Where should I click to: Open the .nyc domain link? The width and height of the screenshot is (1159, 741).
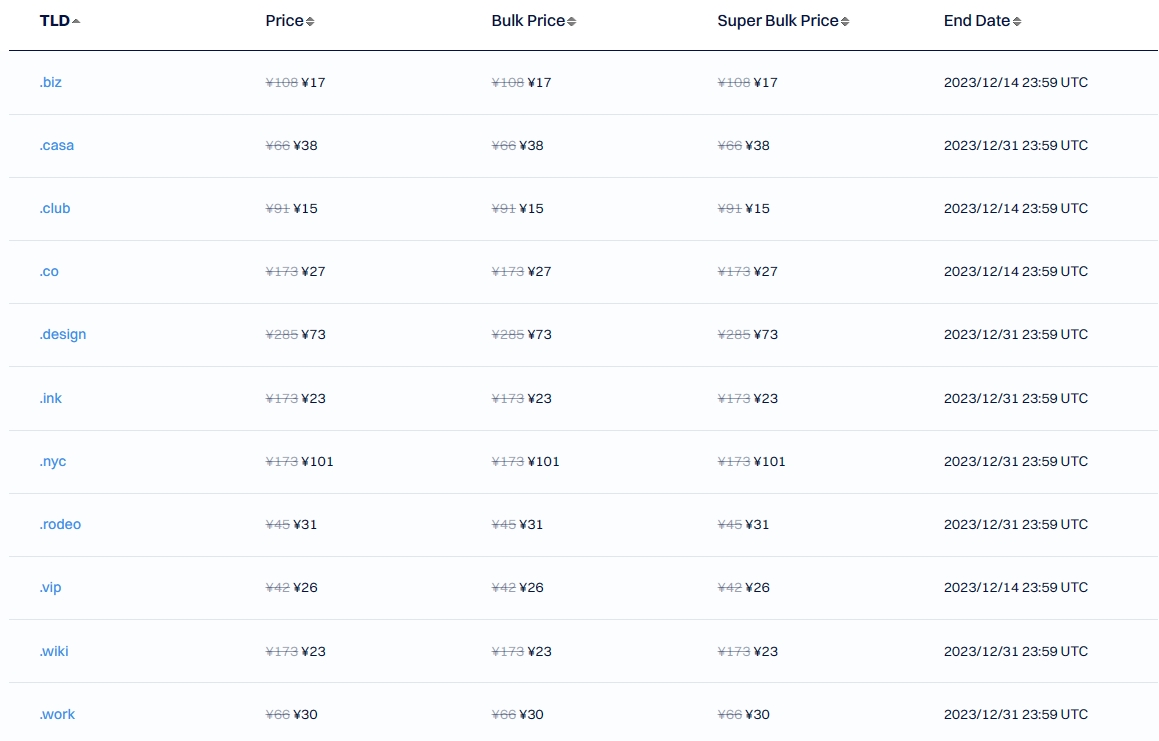53,461
